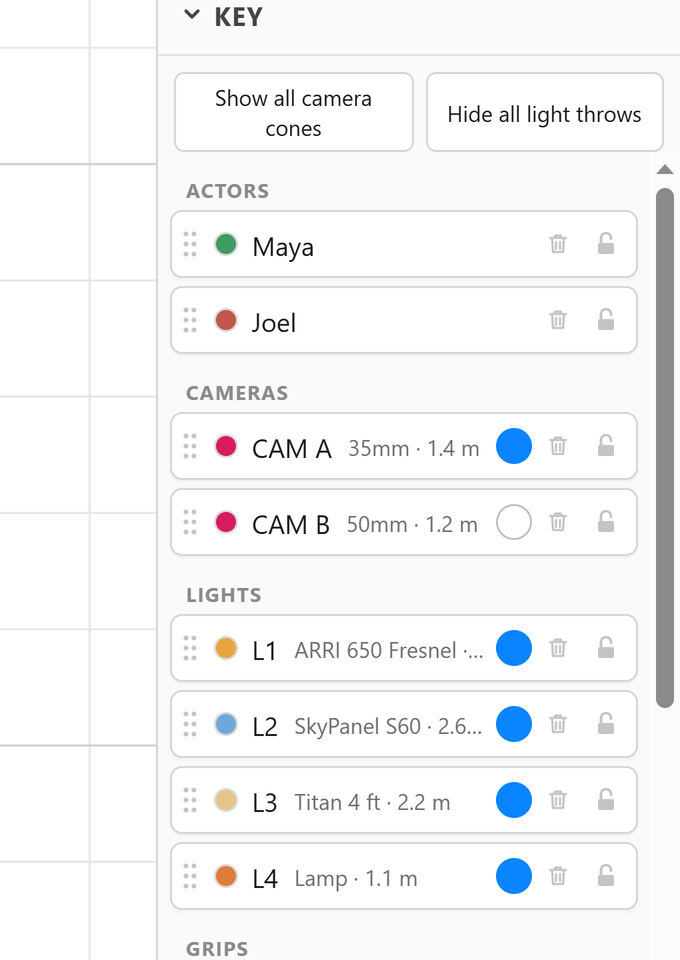The height and width of the screenshot is (960, 680).
Task: Delete Maya with the trash icon
Action: point(558,244)
